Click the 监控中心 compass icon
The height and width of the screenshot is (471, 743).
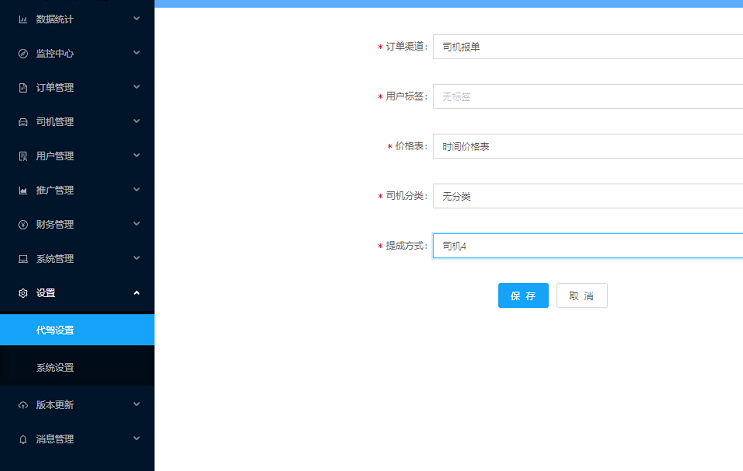(x=23, y=53)
